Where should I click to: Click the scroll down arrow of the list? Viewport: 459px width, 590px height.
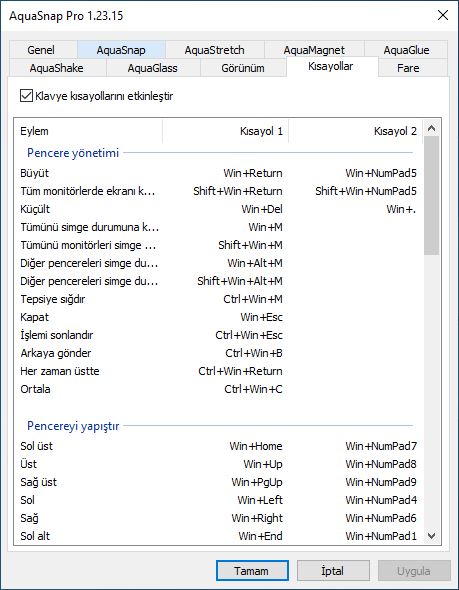(432, 535)
